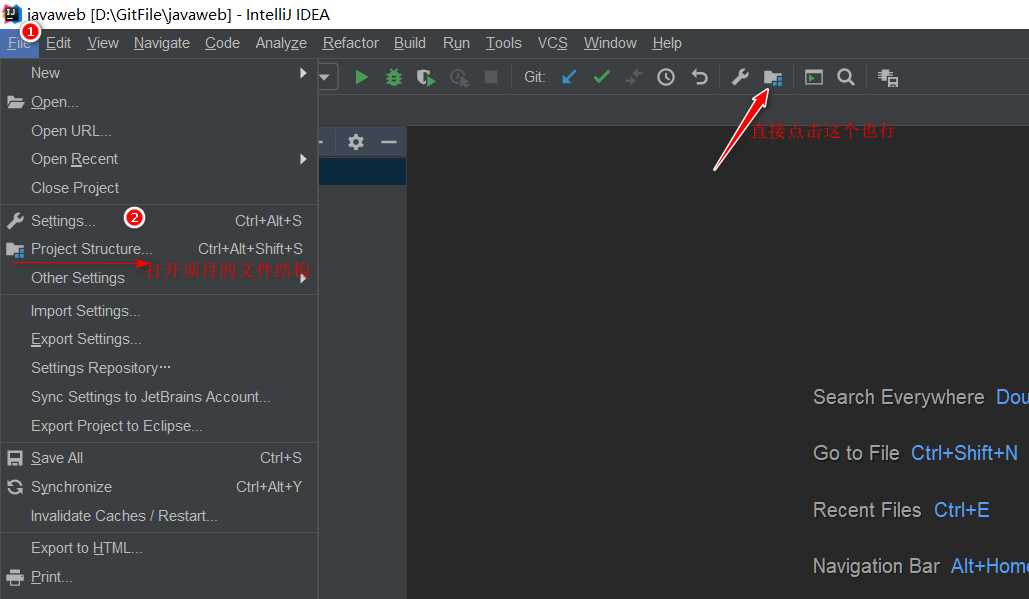Viewport: 1029px width, 599px height.
Task: Click Search Everywhere magnifier icon
Action: (x=846, y=77)
